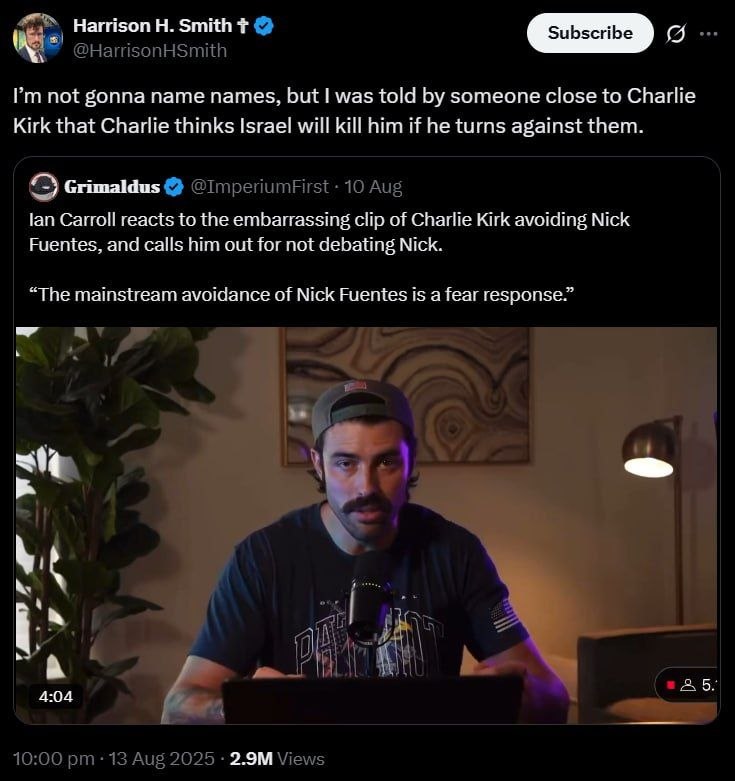Open Harrison H. Smith's profile avatar
The width and height of the screenshot is (735, 781).
[x=38, y=38]
